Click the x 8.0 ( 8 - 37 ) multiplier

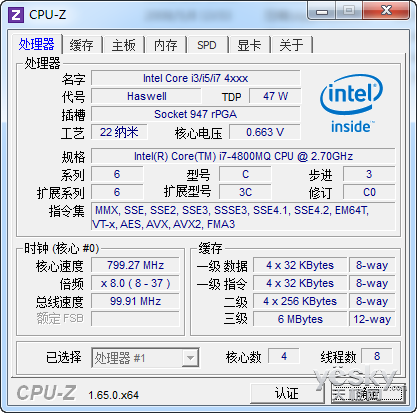pyautogui.click(x=135, y=283)
